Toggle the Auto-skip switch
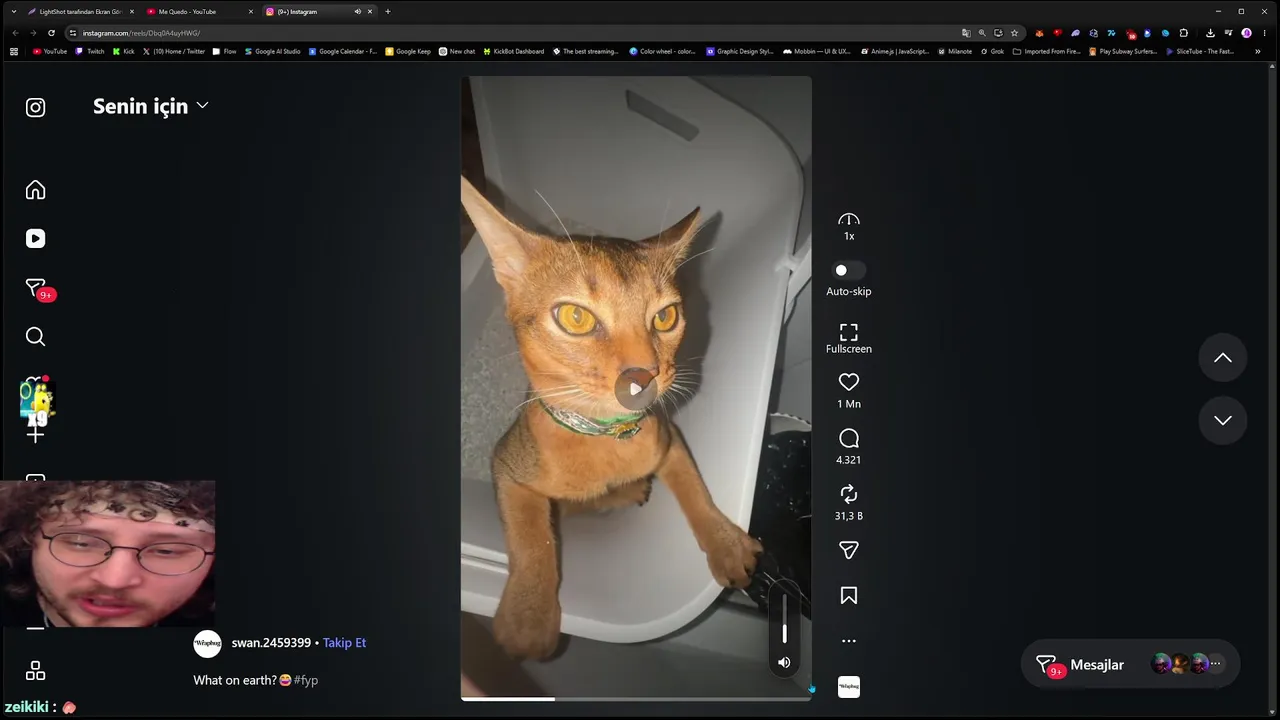1280x720 pixels. point(849,270)
